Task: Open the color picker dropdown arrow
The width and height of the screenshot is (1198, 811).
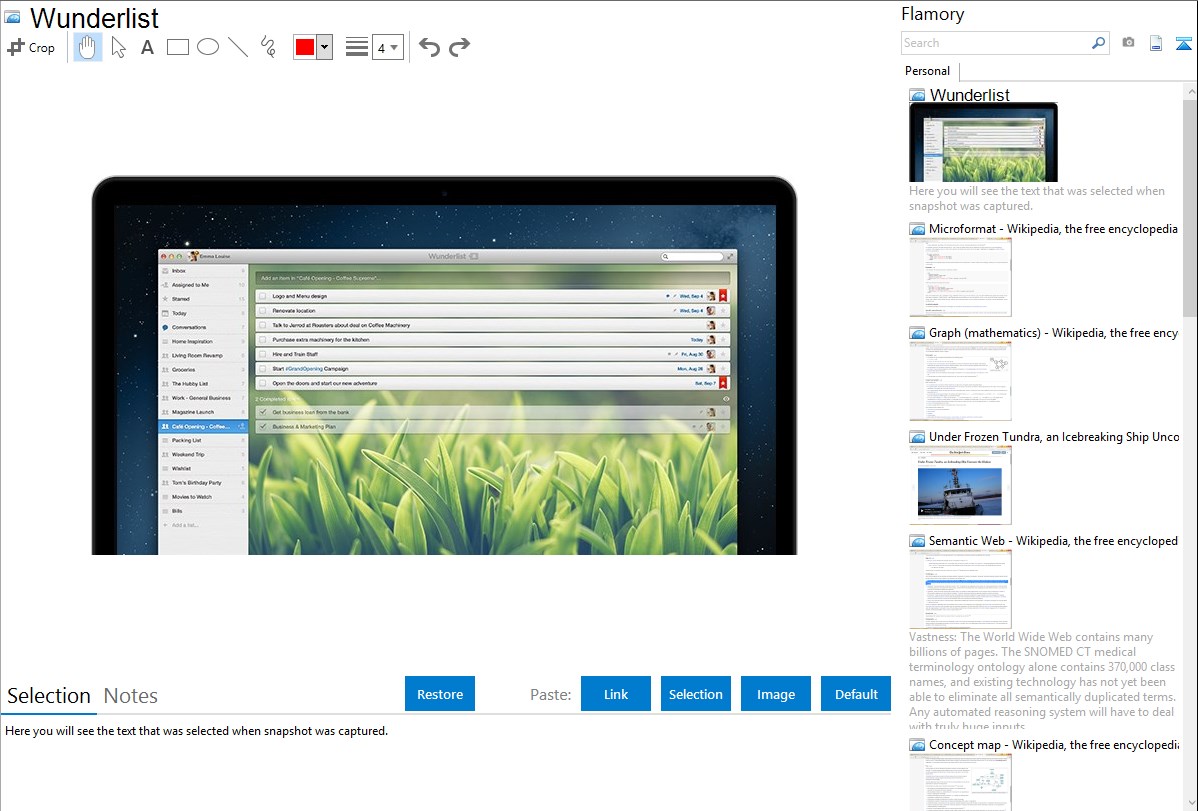Action: point(325,47)
